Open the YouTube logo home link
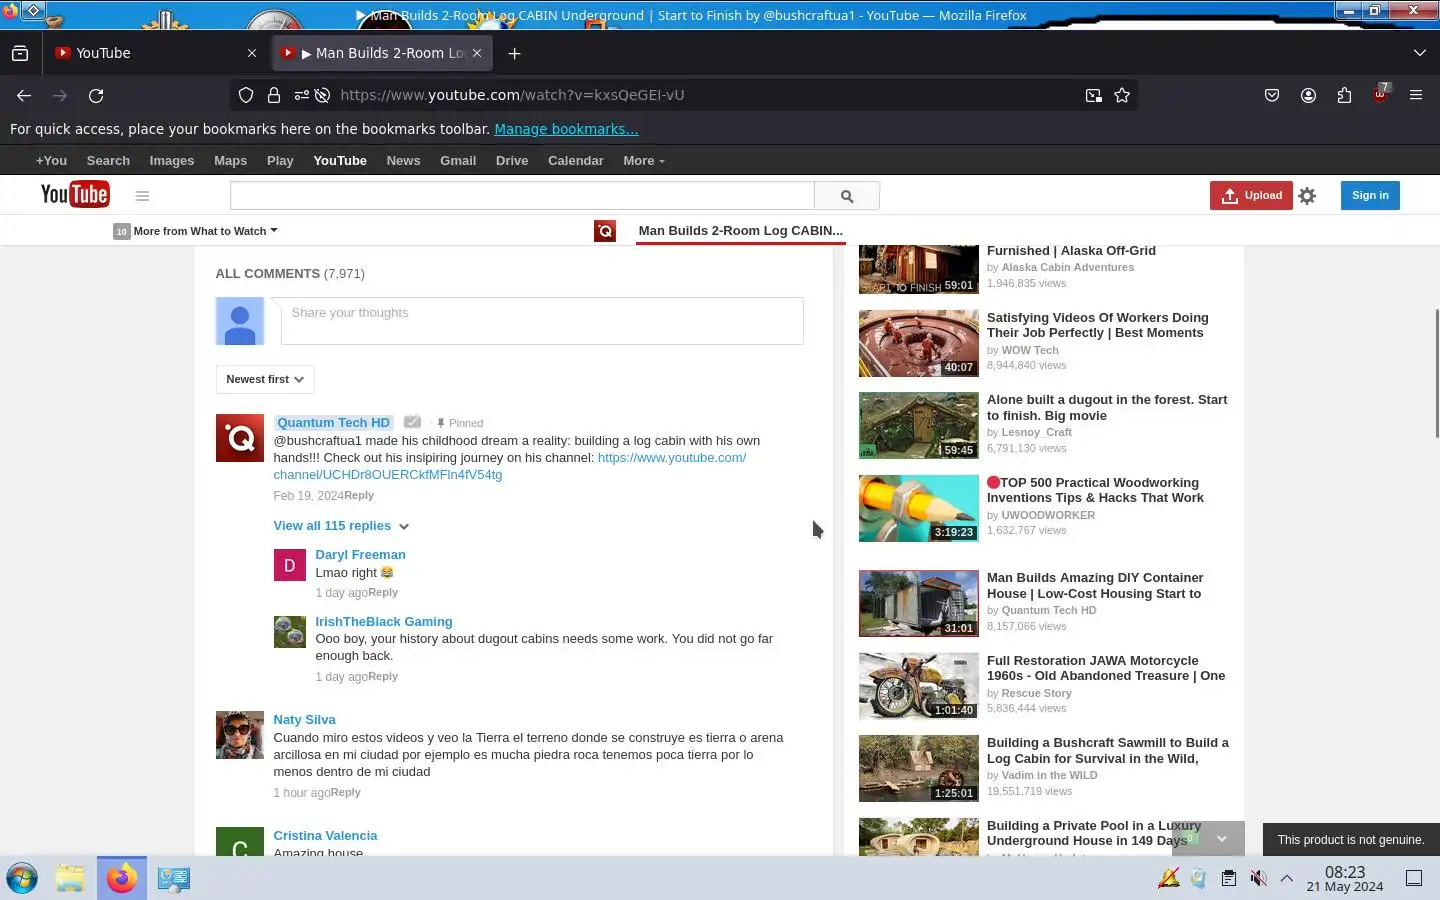The width and height of the screenshot is (1440, 900). coord(75,194)
